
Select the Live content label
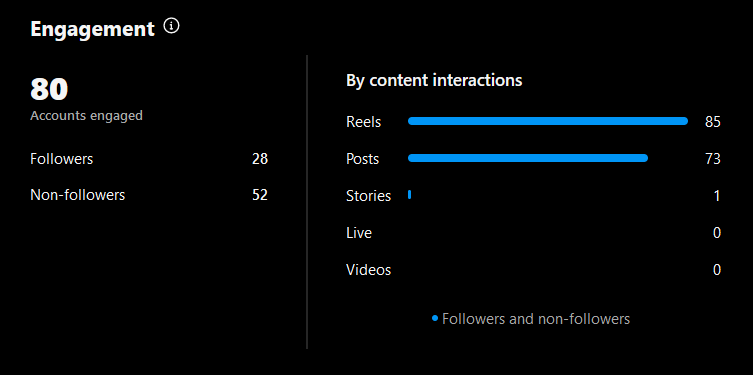[x=359, y=233]
